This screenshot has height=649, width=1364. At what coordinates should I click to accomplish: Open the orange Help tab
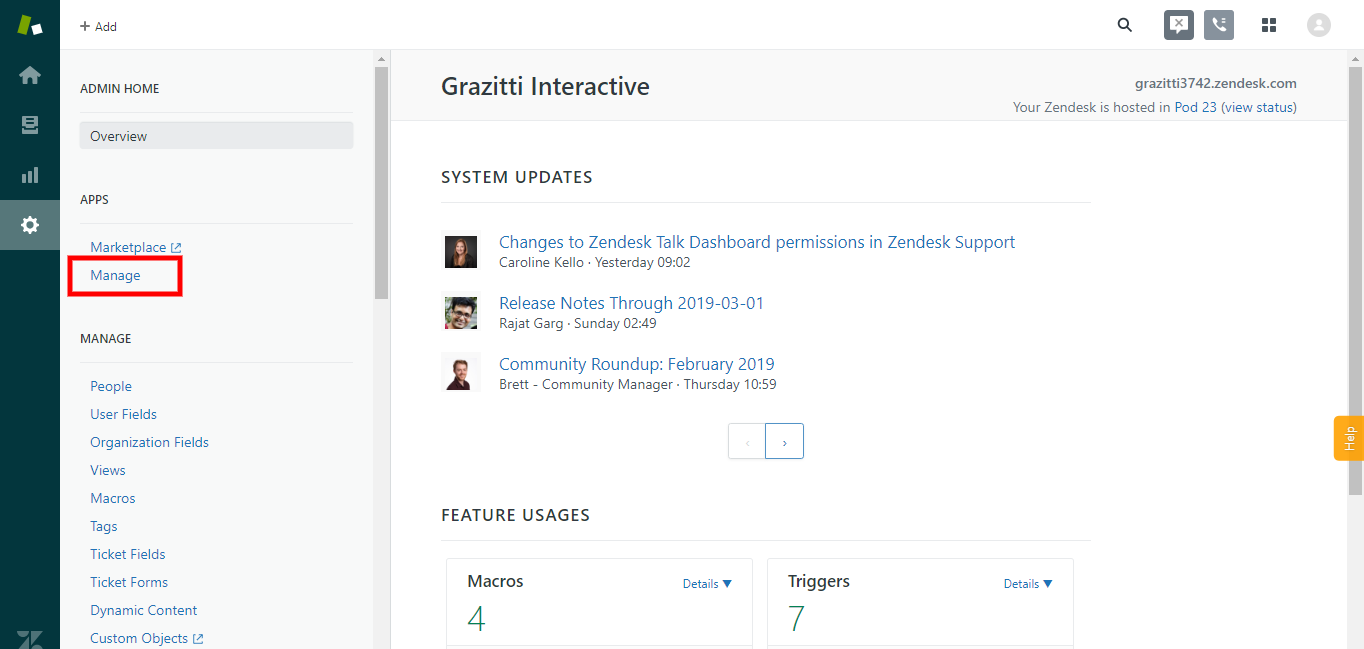[x=1349, y=438]
